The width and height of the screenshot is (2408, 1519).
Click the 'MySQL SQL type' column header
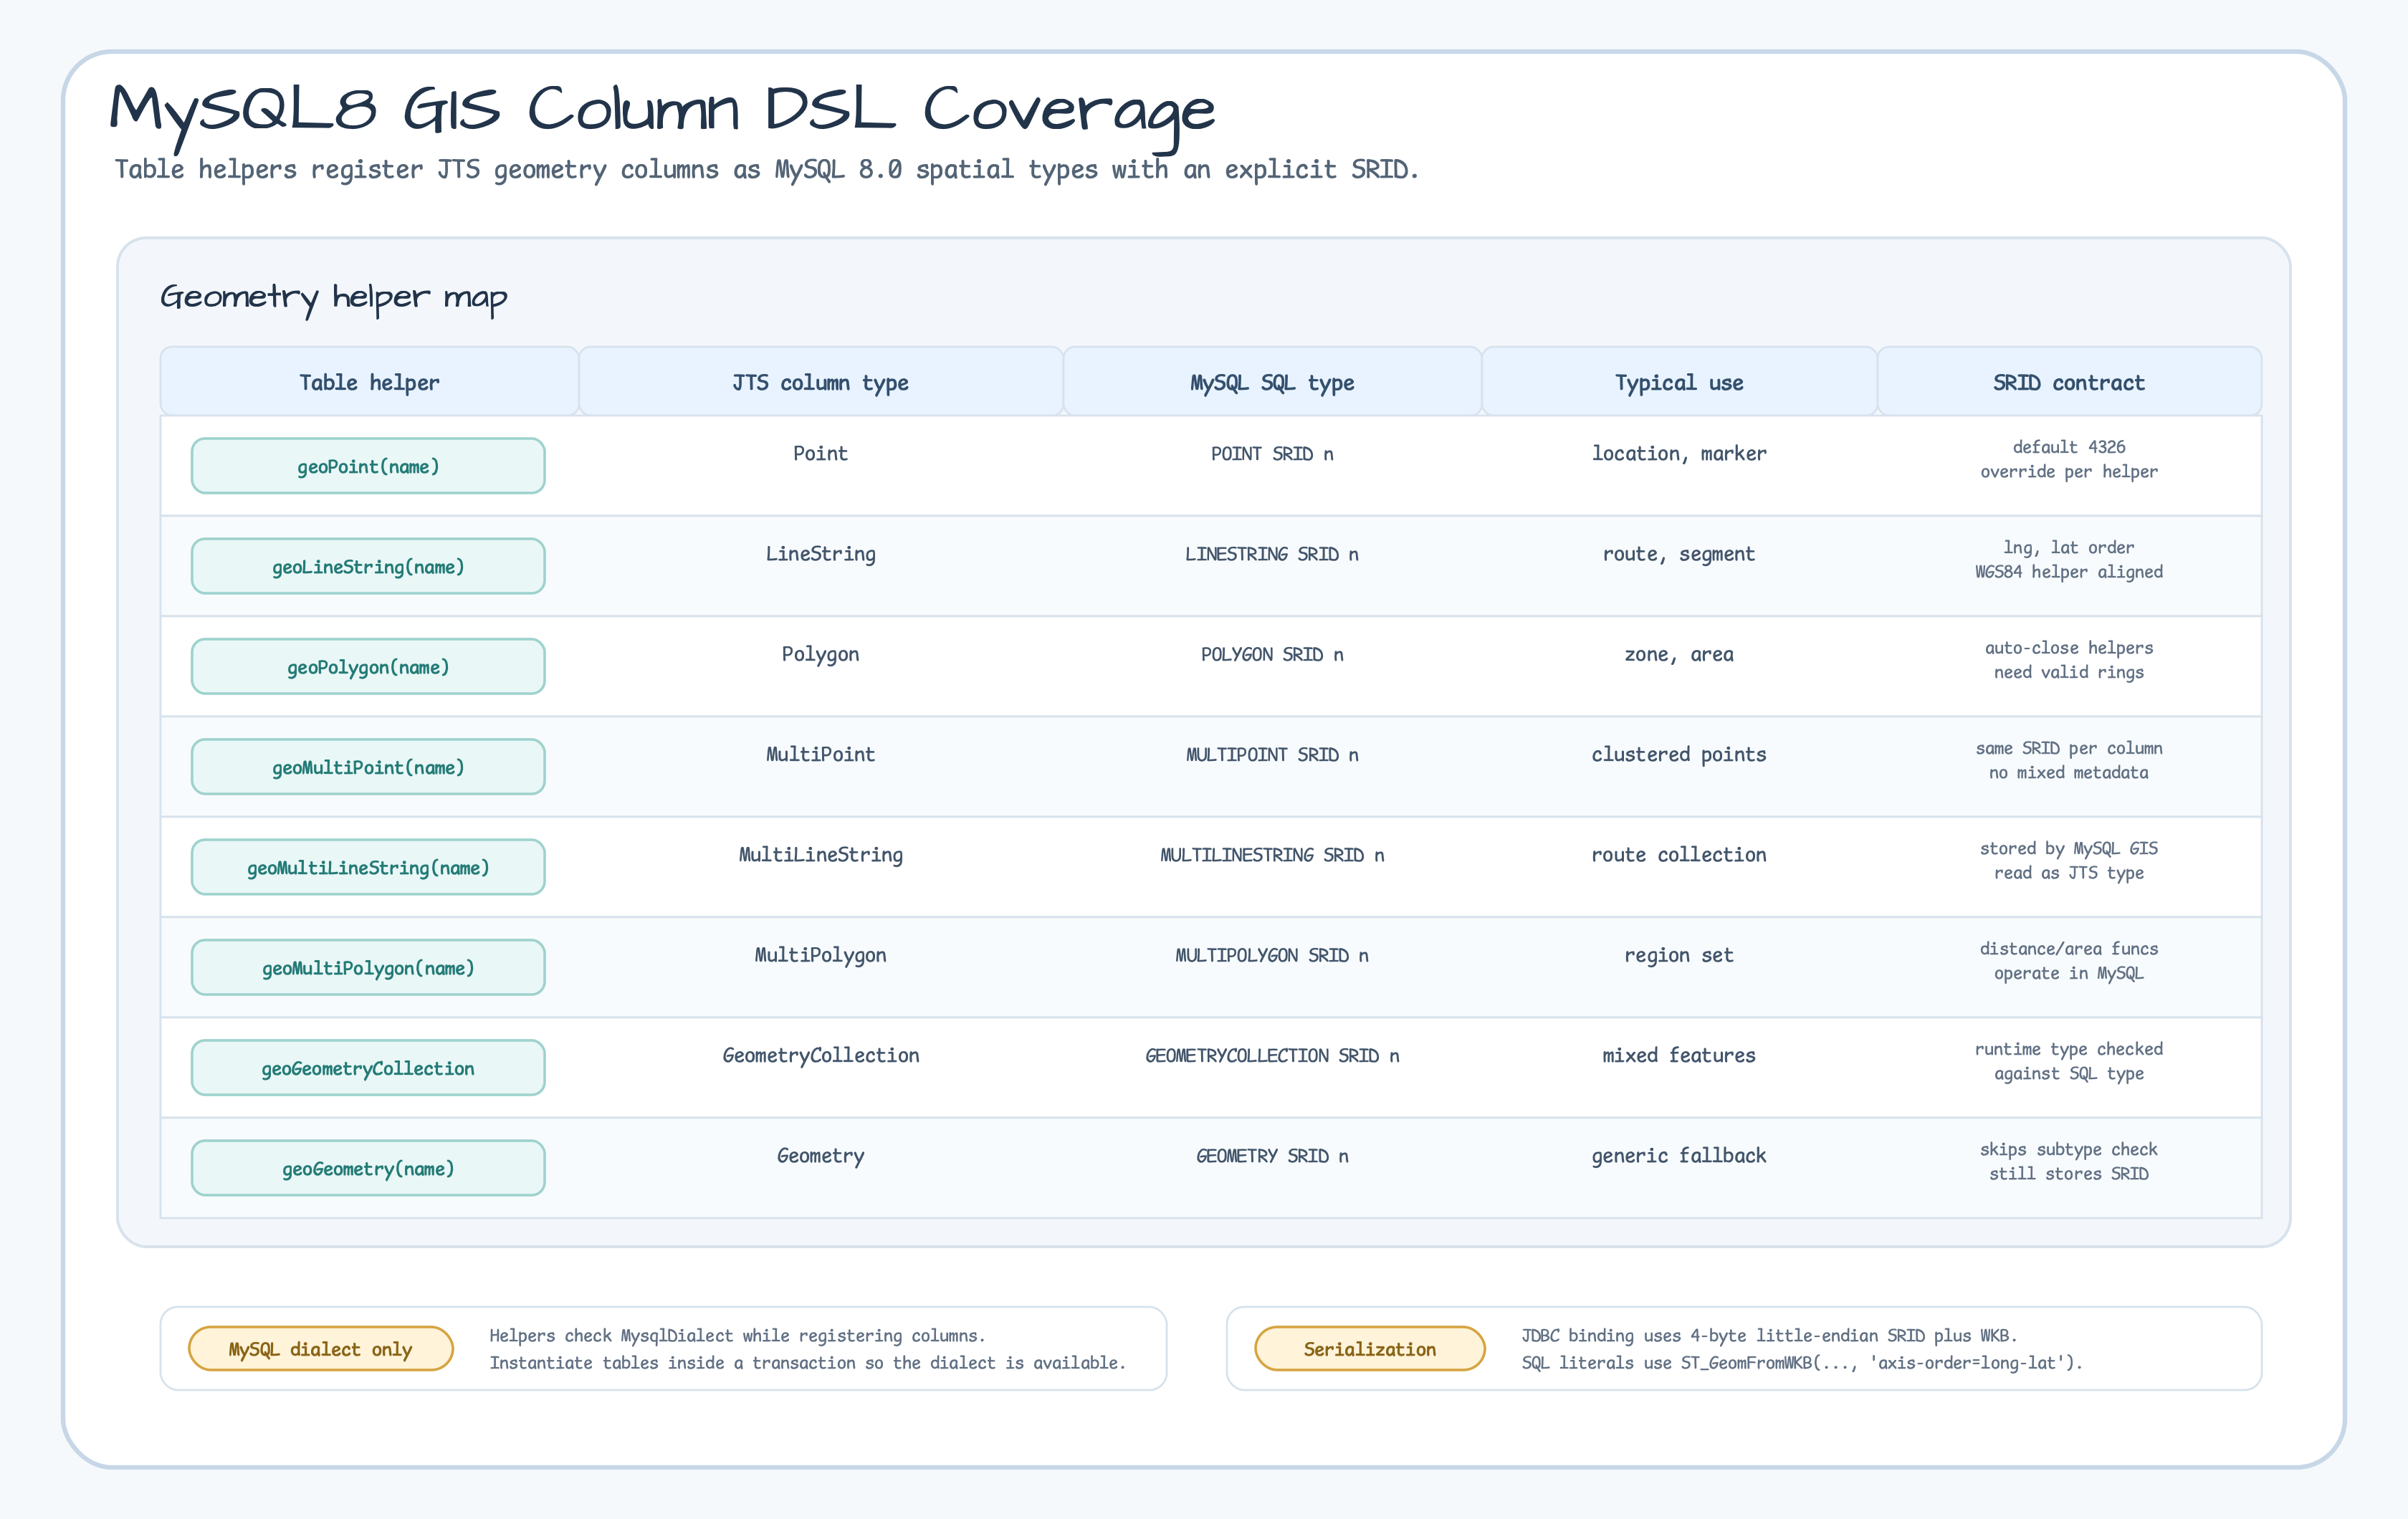[1272, 382]
